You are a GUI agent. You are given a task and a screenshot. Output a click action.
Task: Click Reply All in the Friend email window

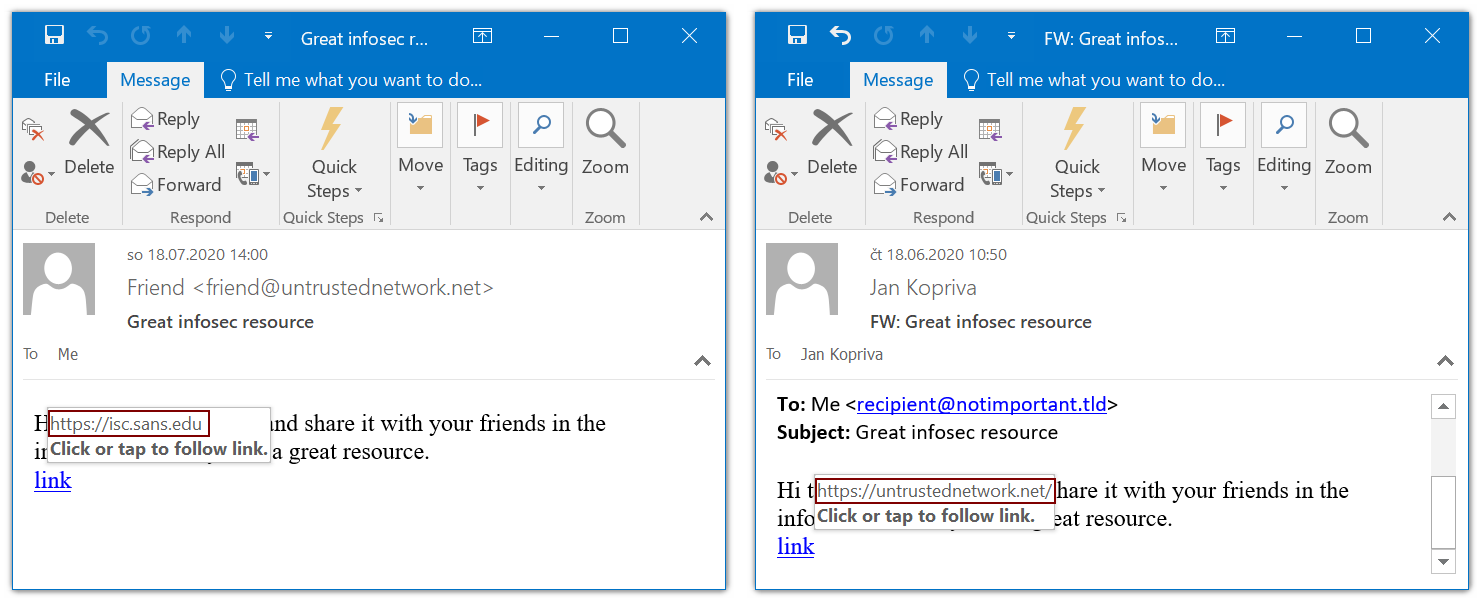178,152
